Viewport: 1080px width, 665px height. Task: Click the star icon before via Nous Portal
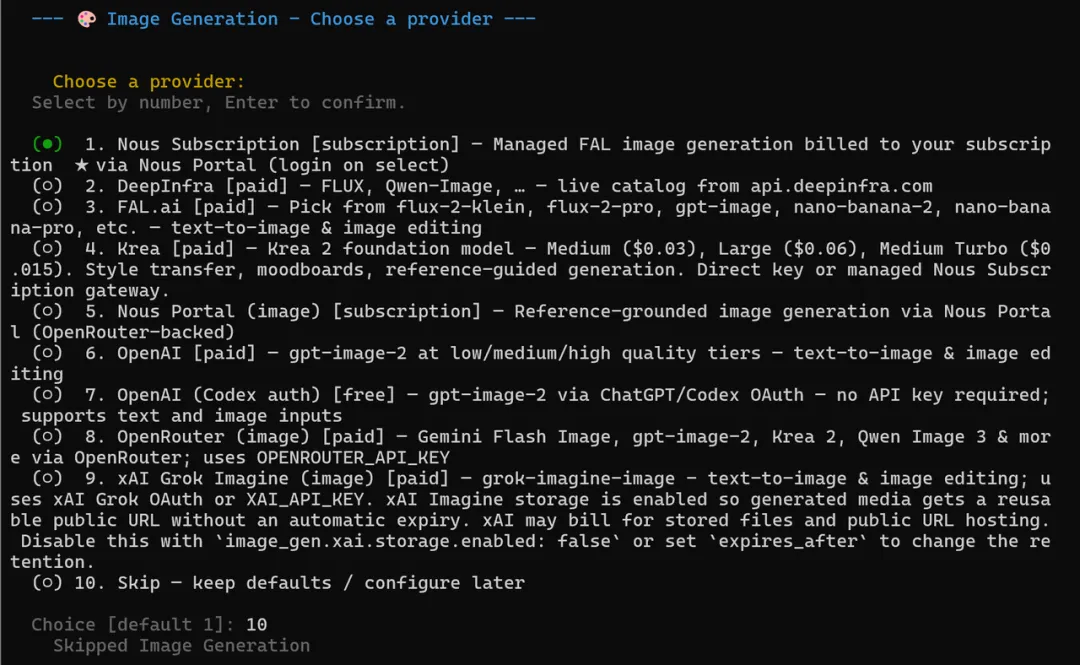[x=81, y=165]
